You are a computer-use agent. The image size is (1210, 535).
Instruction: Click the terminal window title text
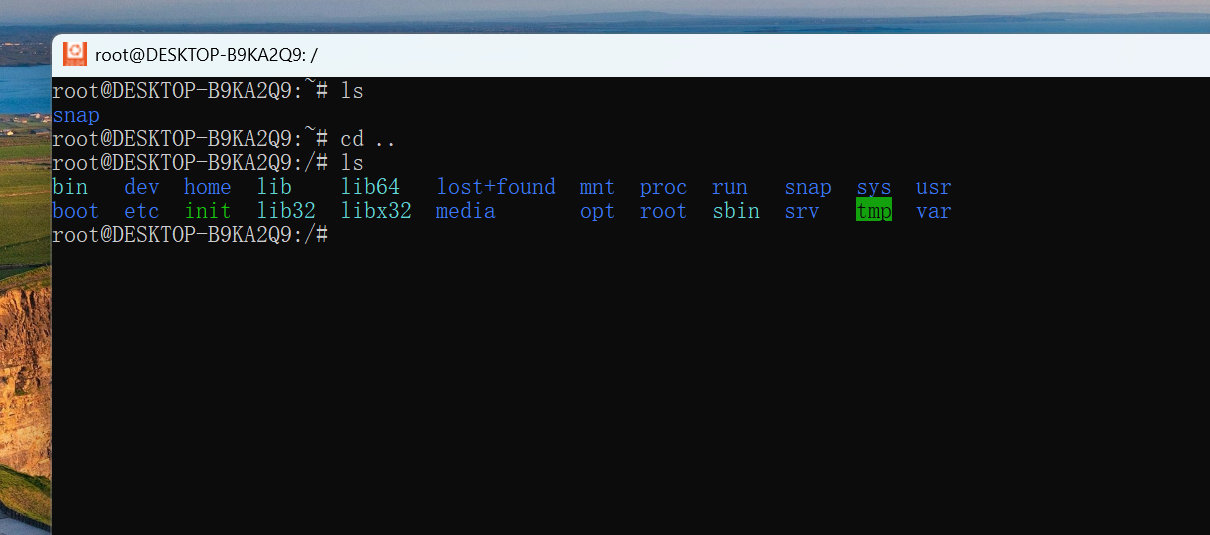tap(206, 55)
